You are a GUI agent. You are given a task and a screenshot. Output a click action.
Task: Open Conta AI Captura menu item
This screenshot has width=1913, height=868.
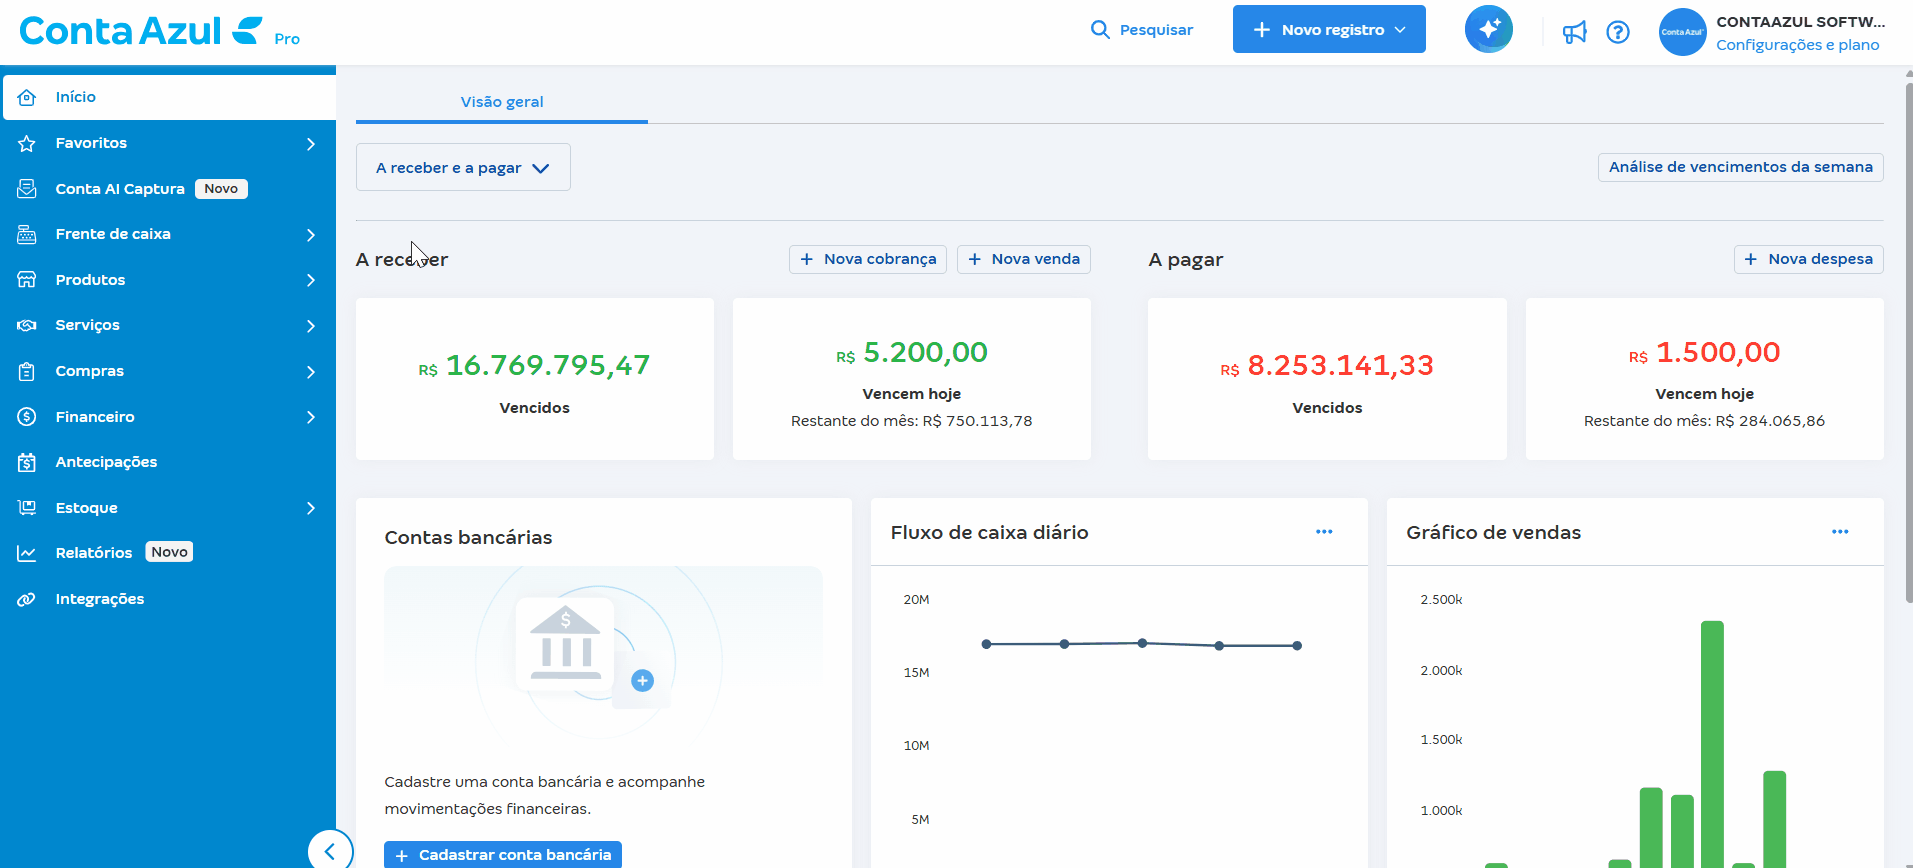[168, 189]
